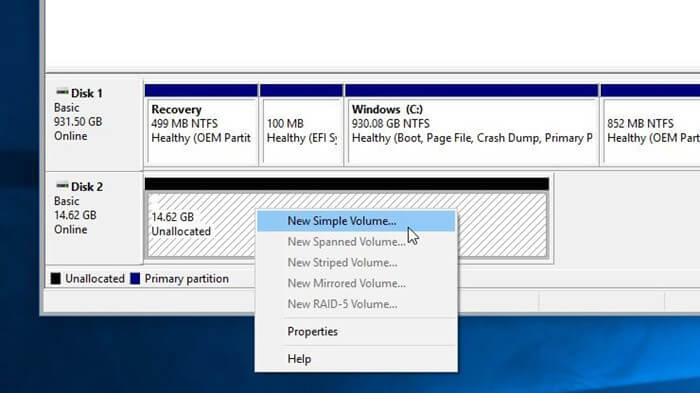700x393 pixels.
Task: Click the black bar above unallocated space
Action: pyautogui.click(x=347, y=184)
